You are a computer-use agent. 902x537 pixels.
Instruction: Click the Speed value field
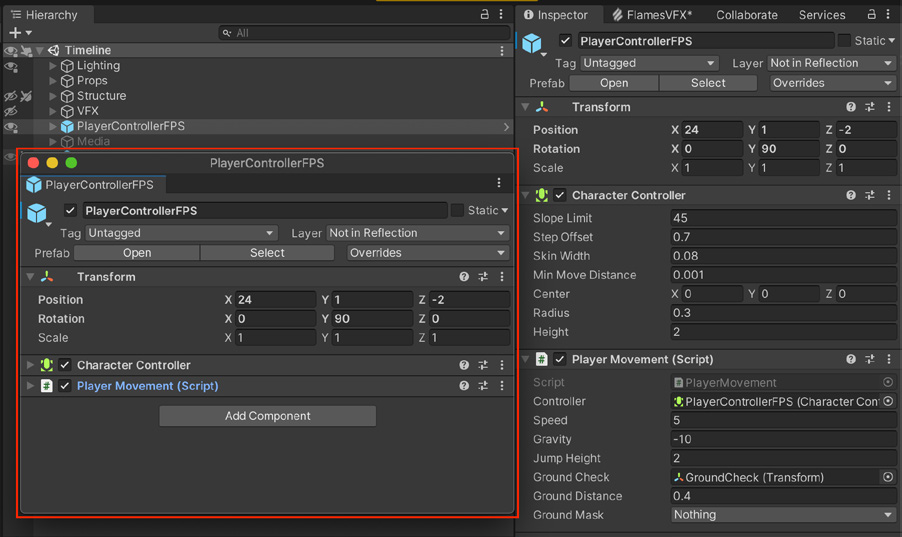(783, 420)
